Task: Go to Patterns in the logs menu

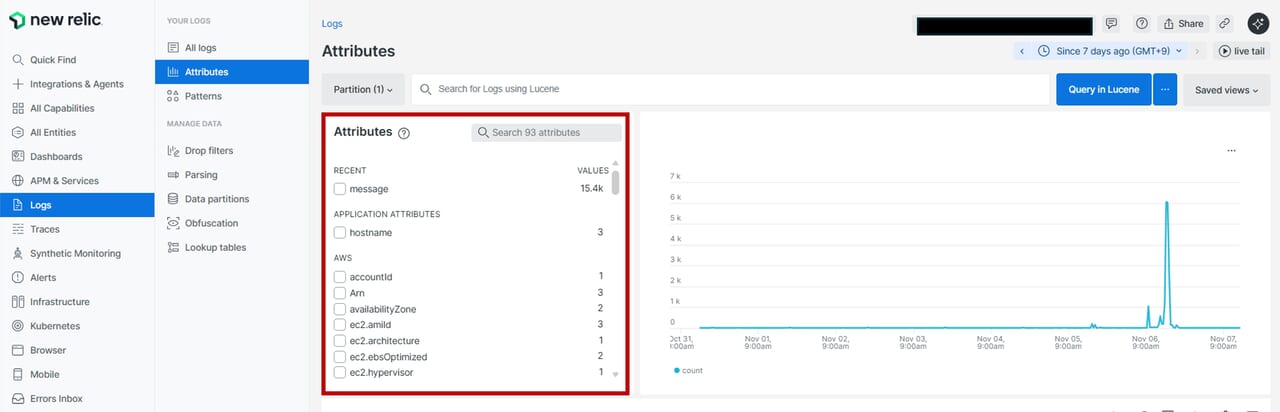Action: (203, 96)
